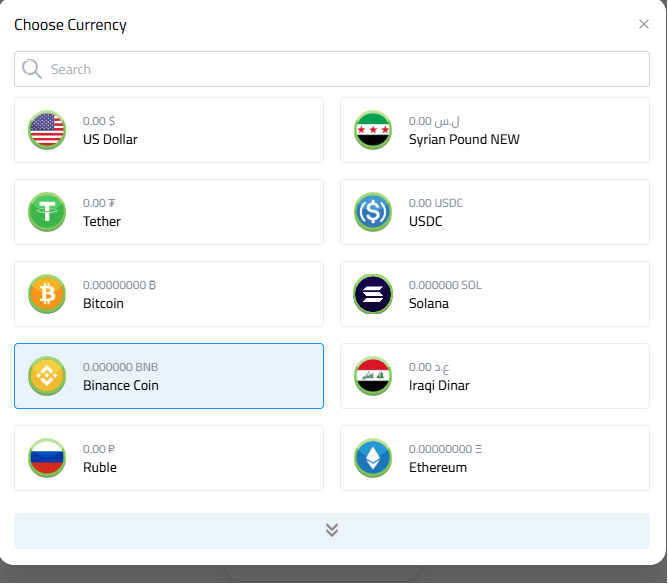Click the 0.00 ع.د Iraqi balance
The image size is (668, 584).
(x=429, y=367)
